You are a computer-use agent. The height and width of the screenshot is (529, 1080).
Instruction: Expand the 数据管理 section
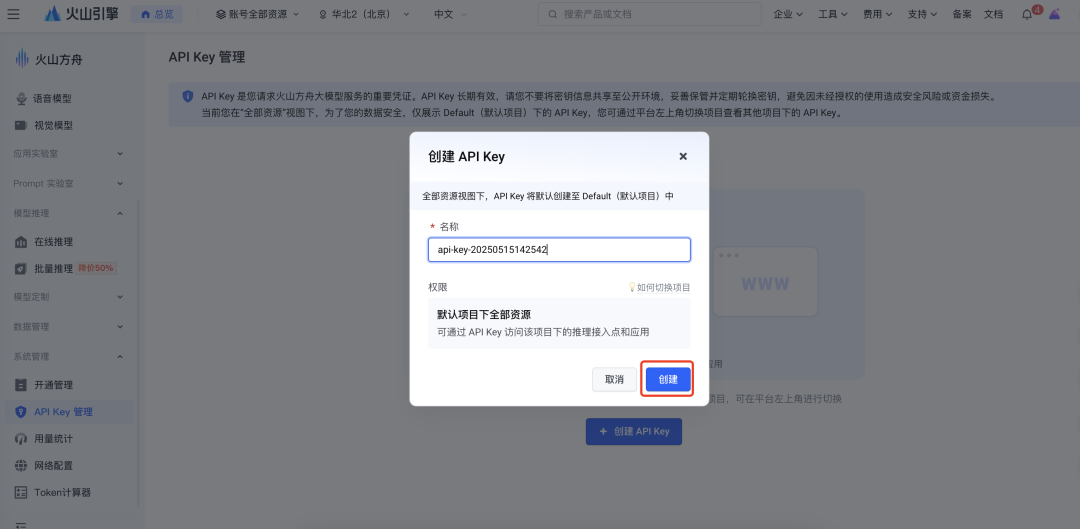[x=68, y=326]
